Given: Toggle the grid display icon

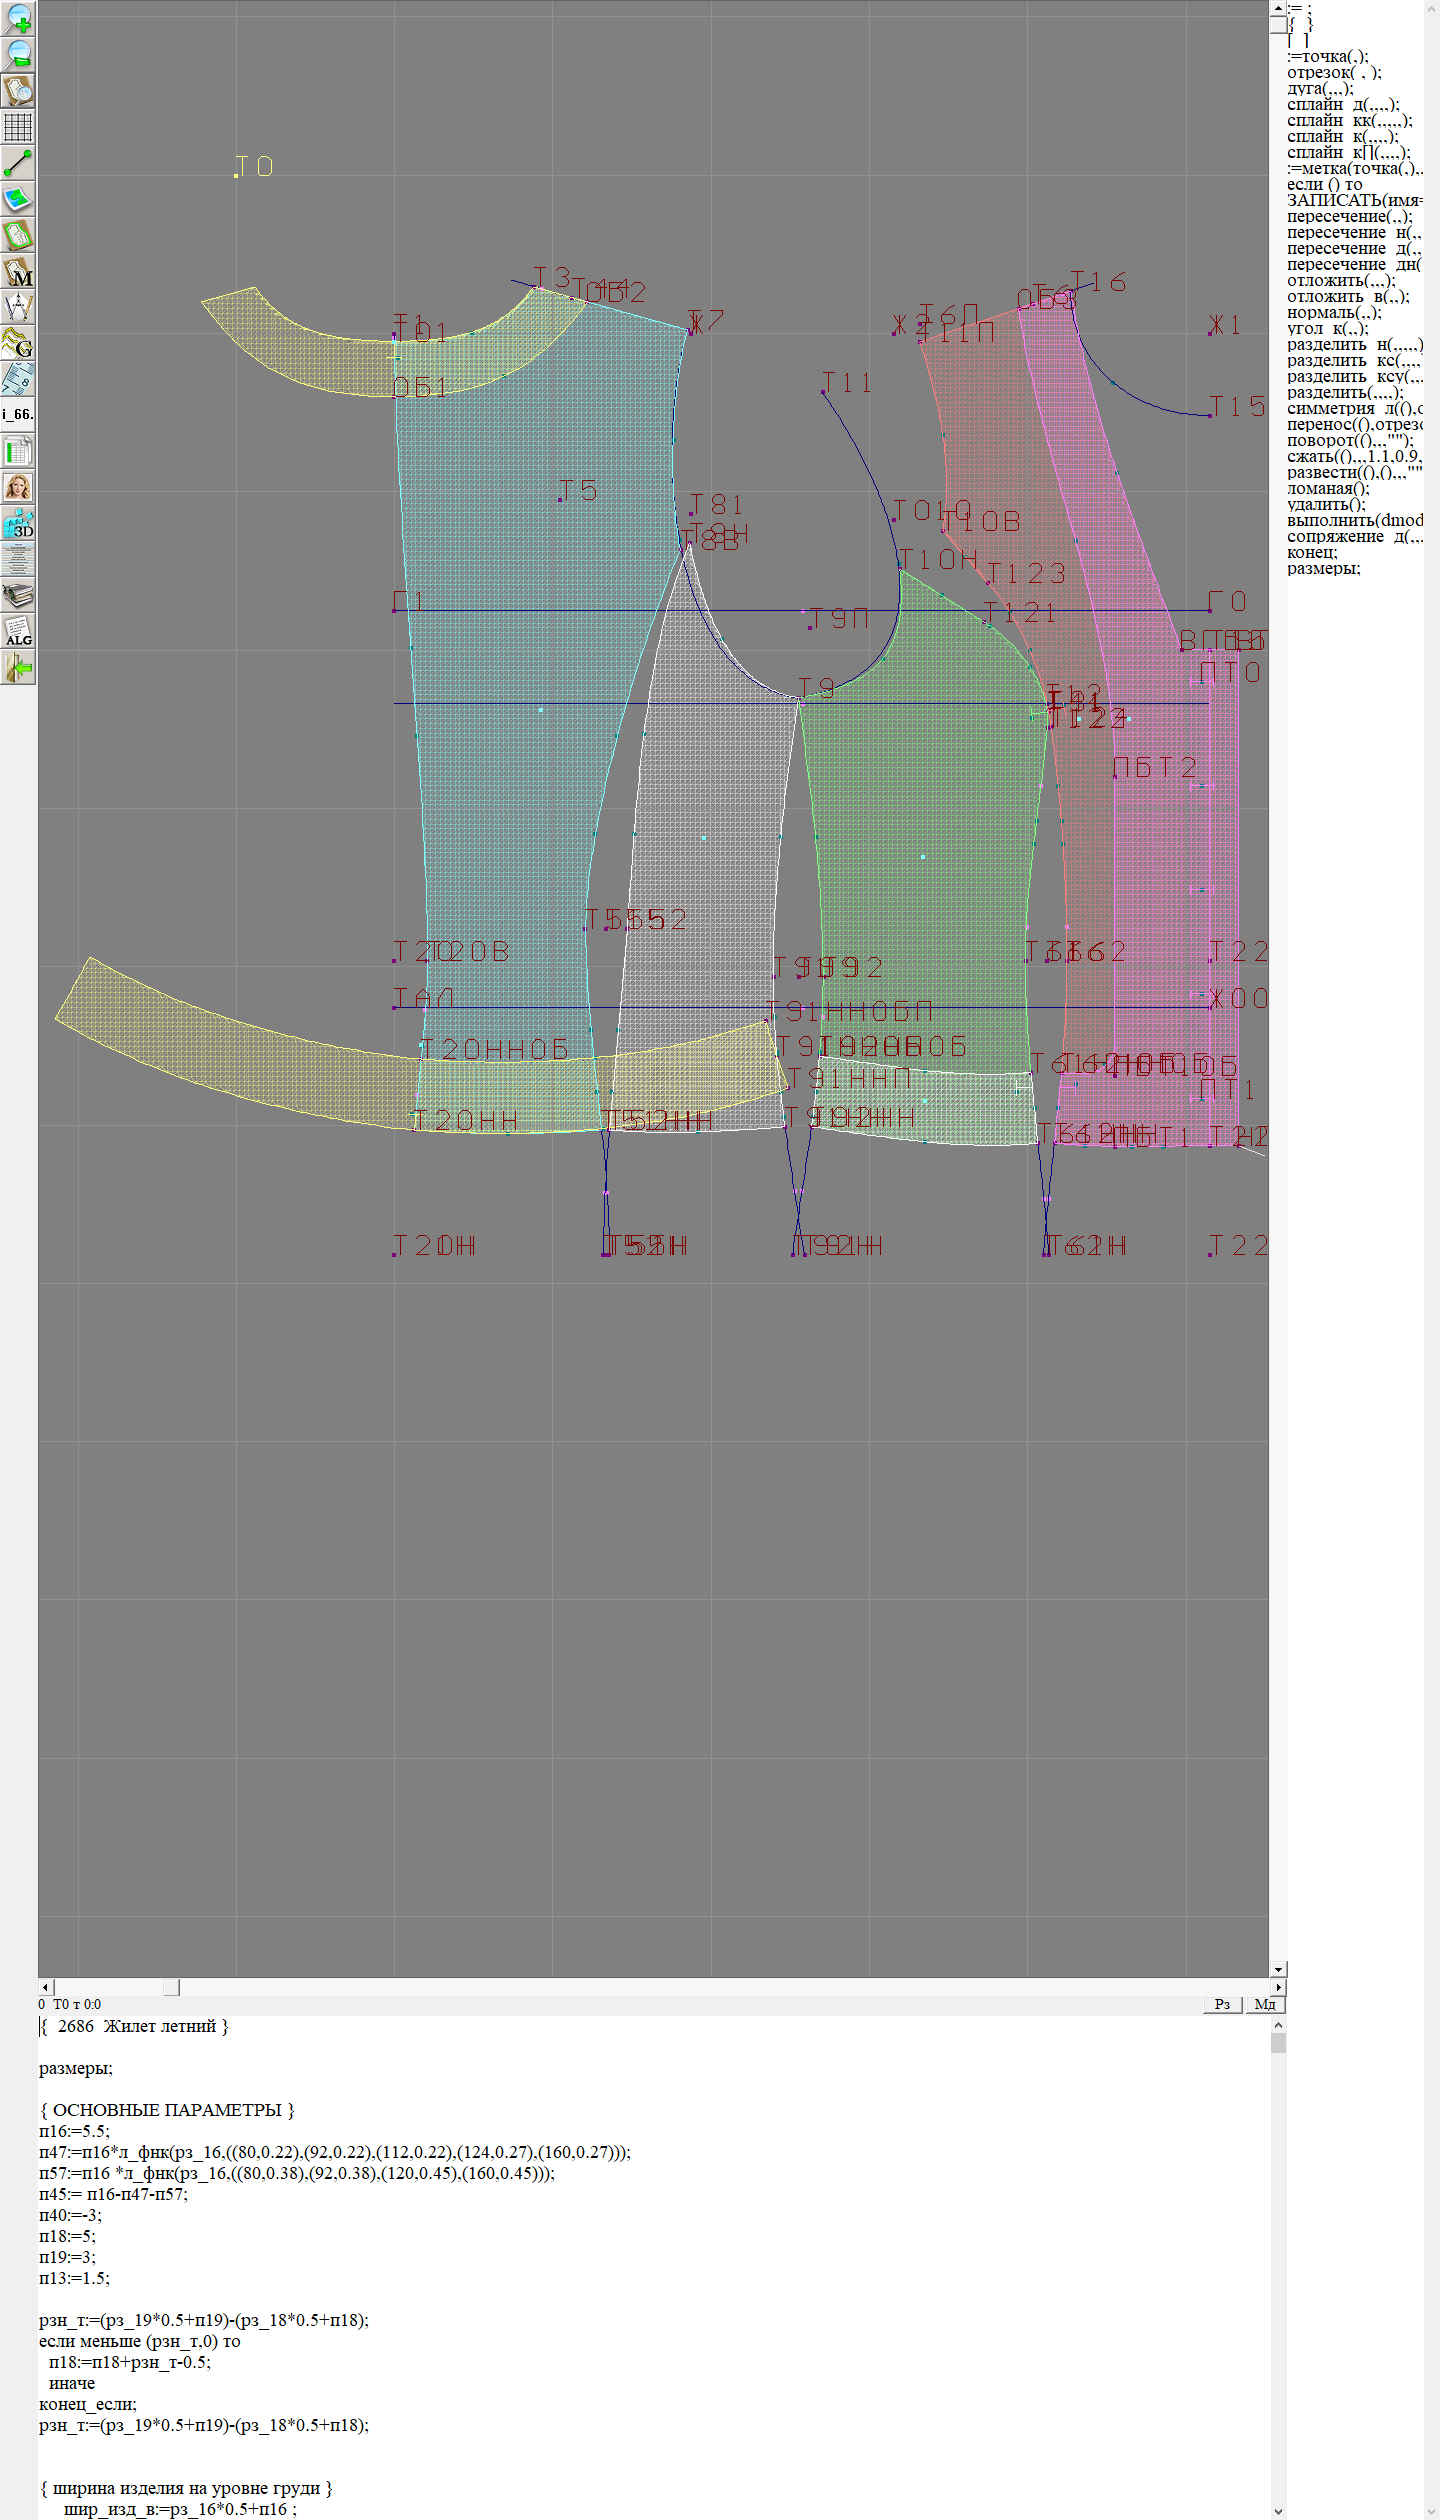Looking at the screenshot, I should click(18, 127).
